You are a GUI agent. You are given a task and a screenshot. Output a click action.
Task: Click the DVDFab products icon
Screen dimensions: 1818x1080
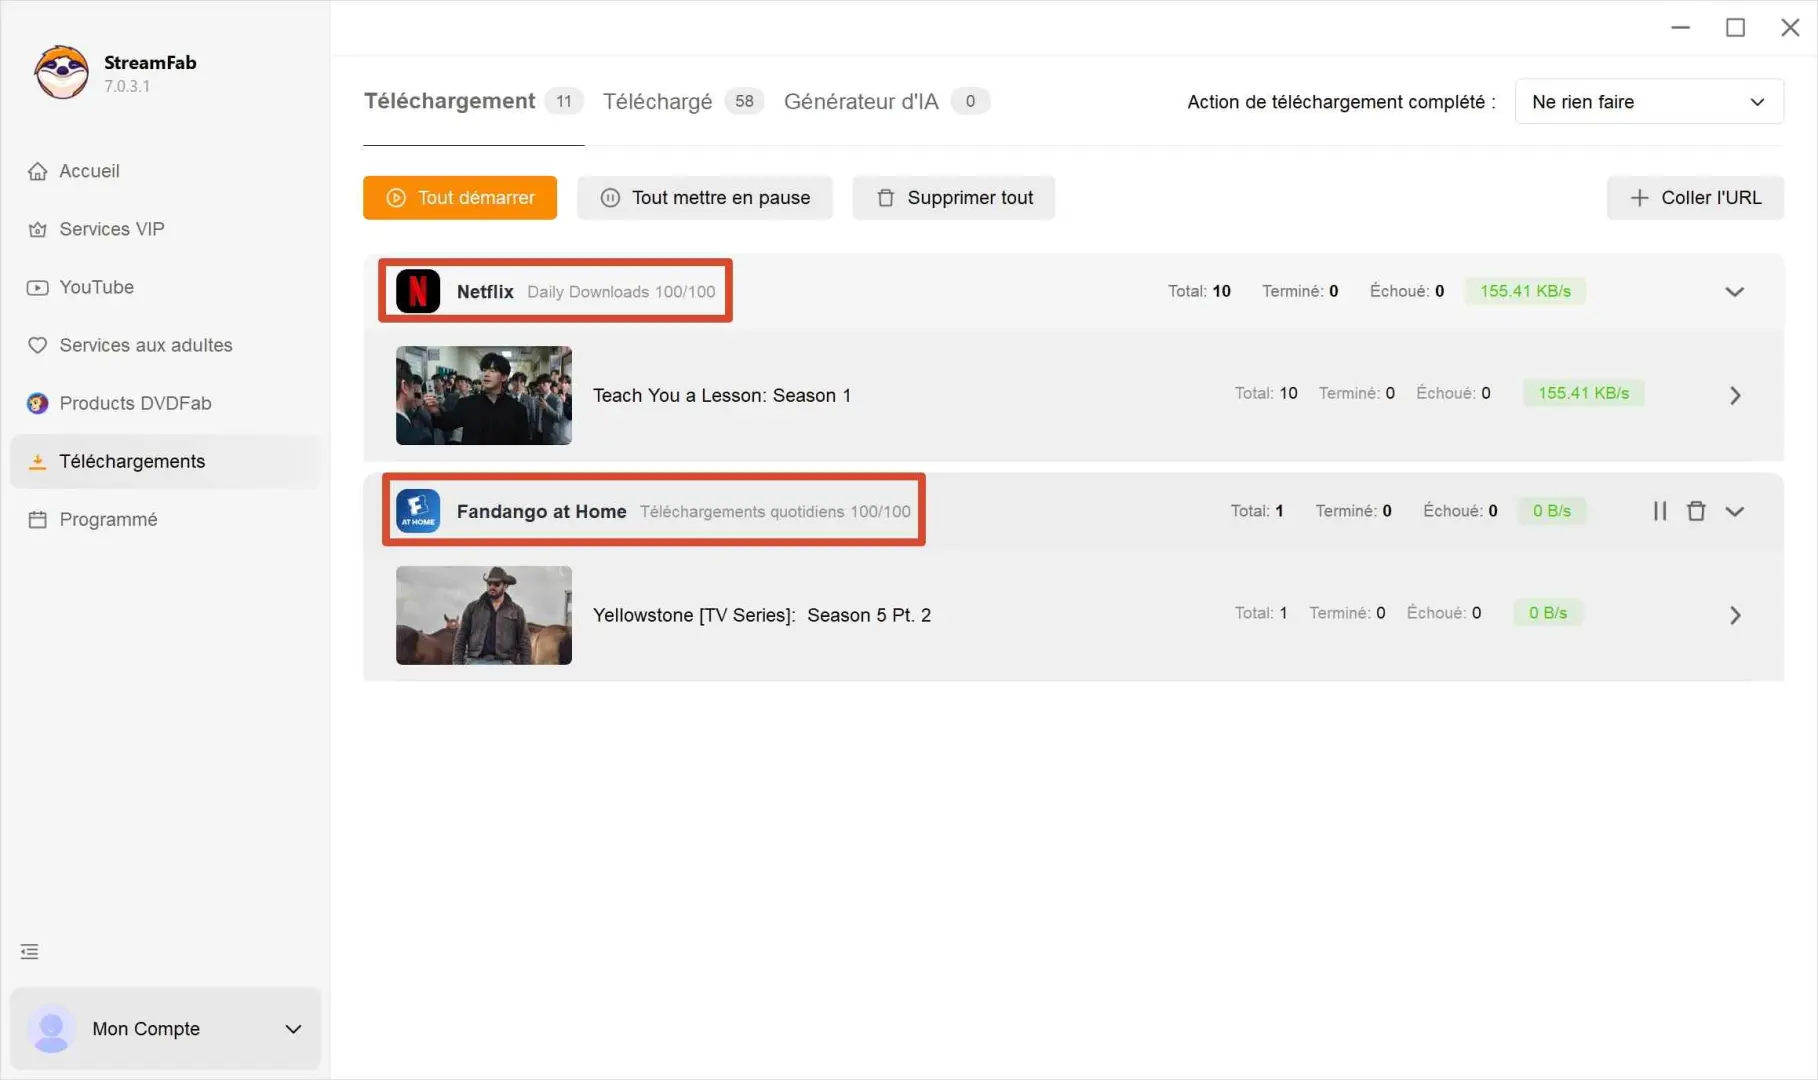[x=38, y=403]
